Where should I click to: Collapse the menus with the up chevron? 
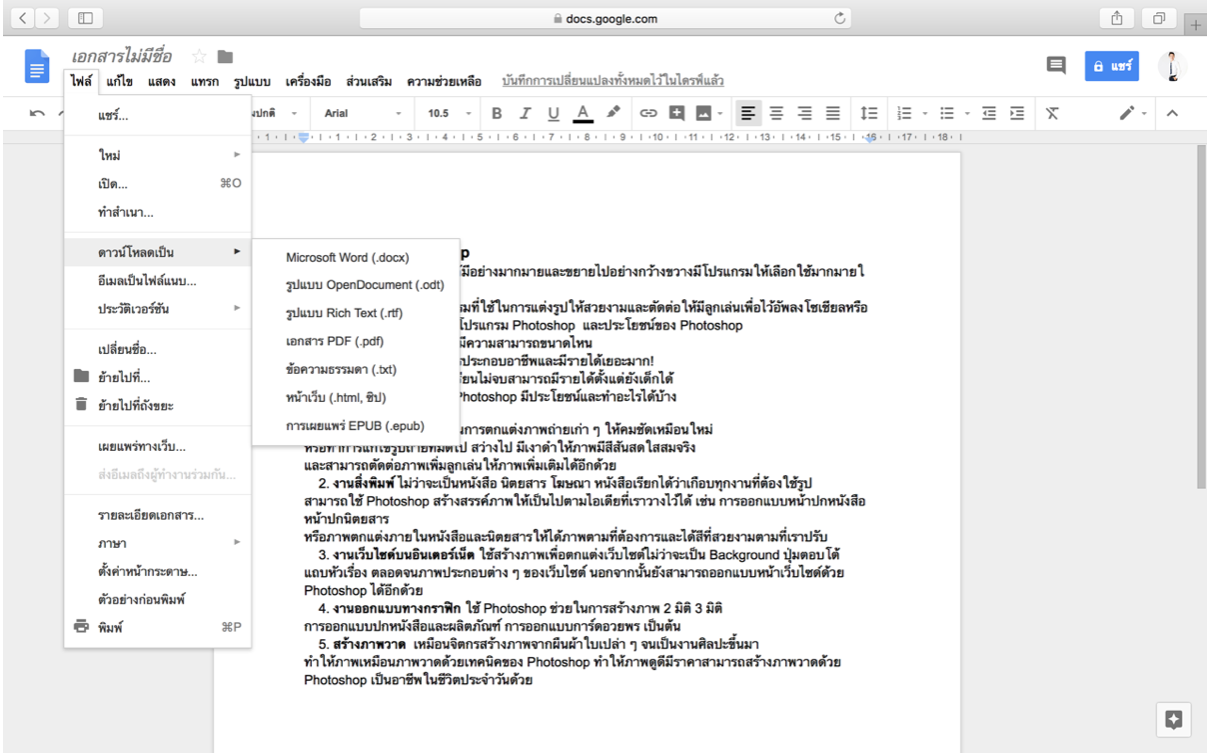click(1172, 114)
